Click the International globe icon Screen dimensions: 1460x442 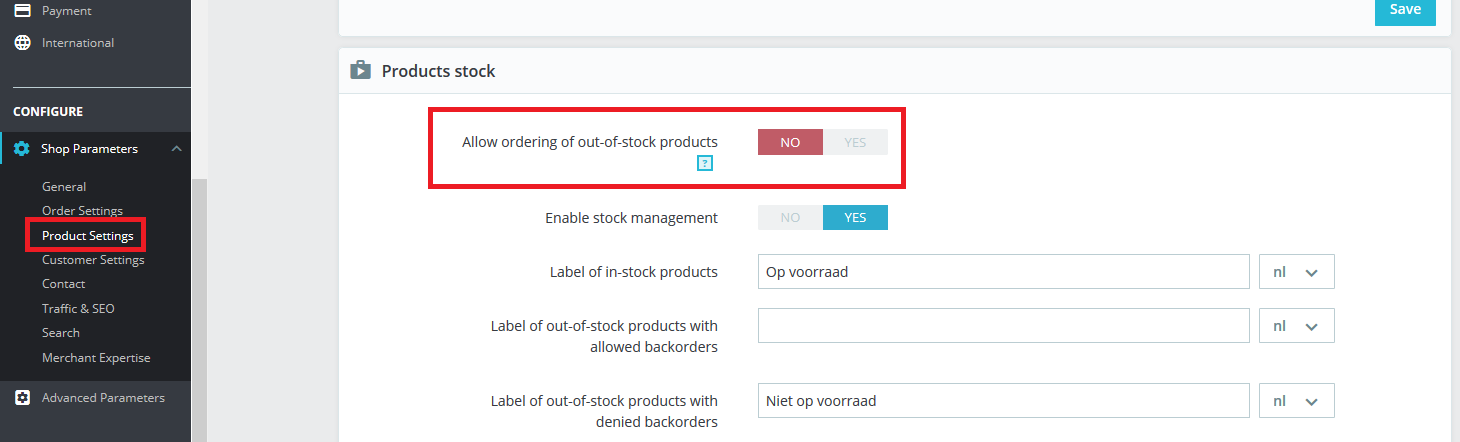(22, 43)
